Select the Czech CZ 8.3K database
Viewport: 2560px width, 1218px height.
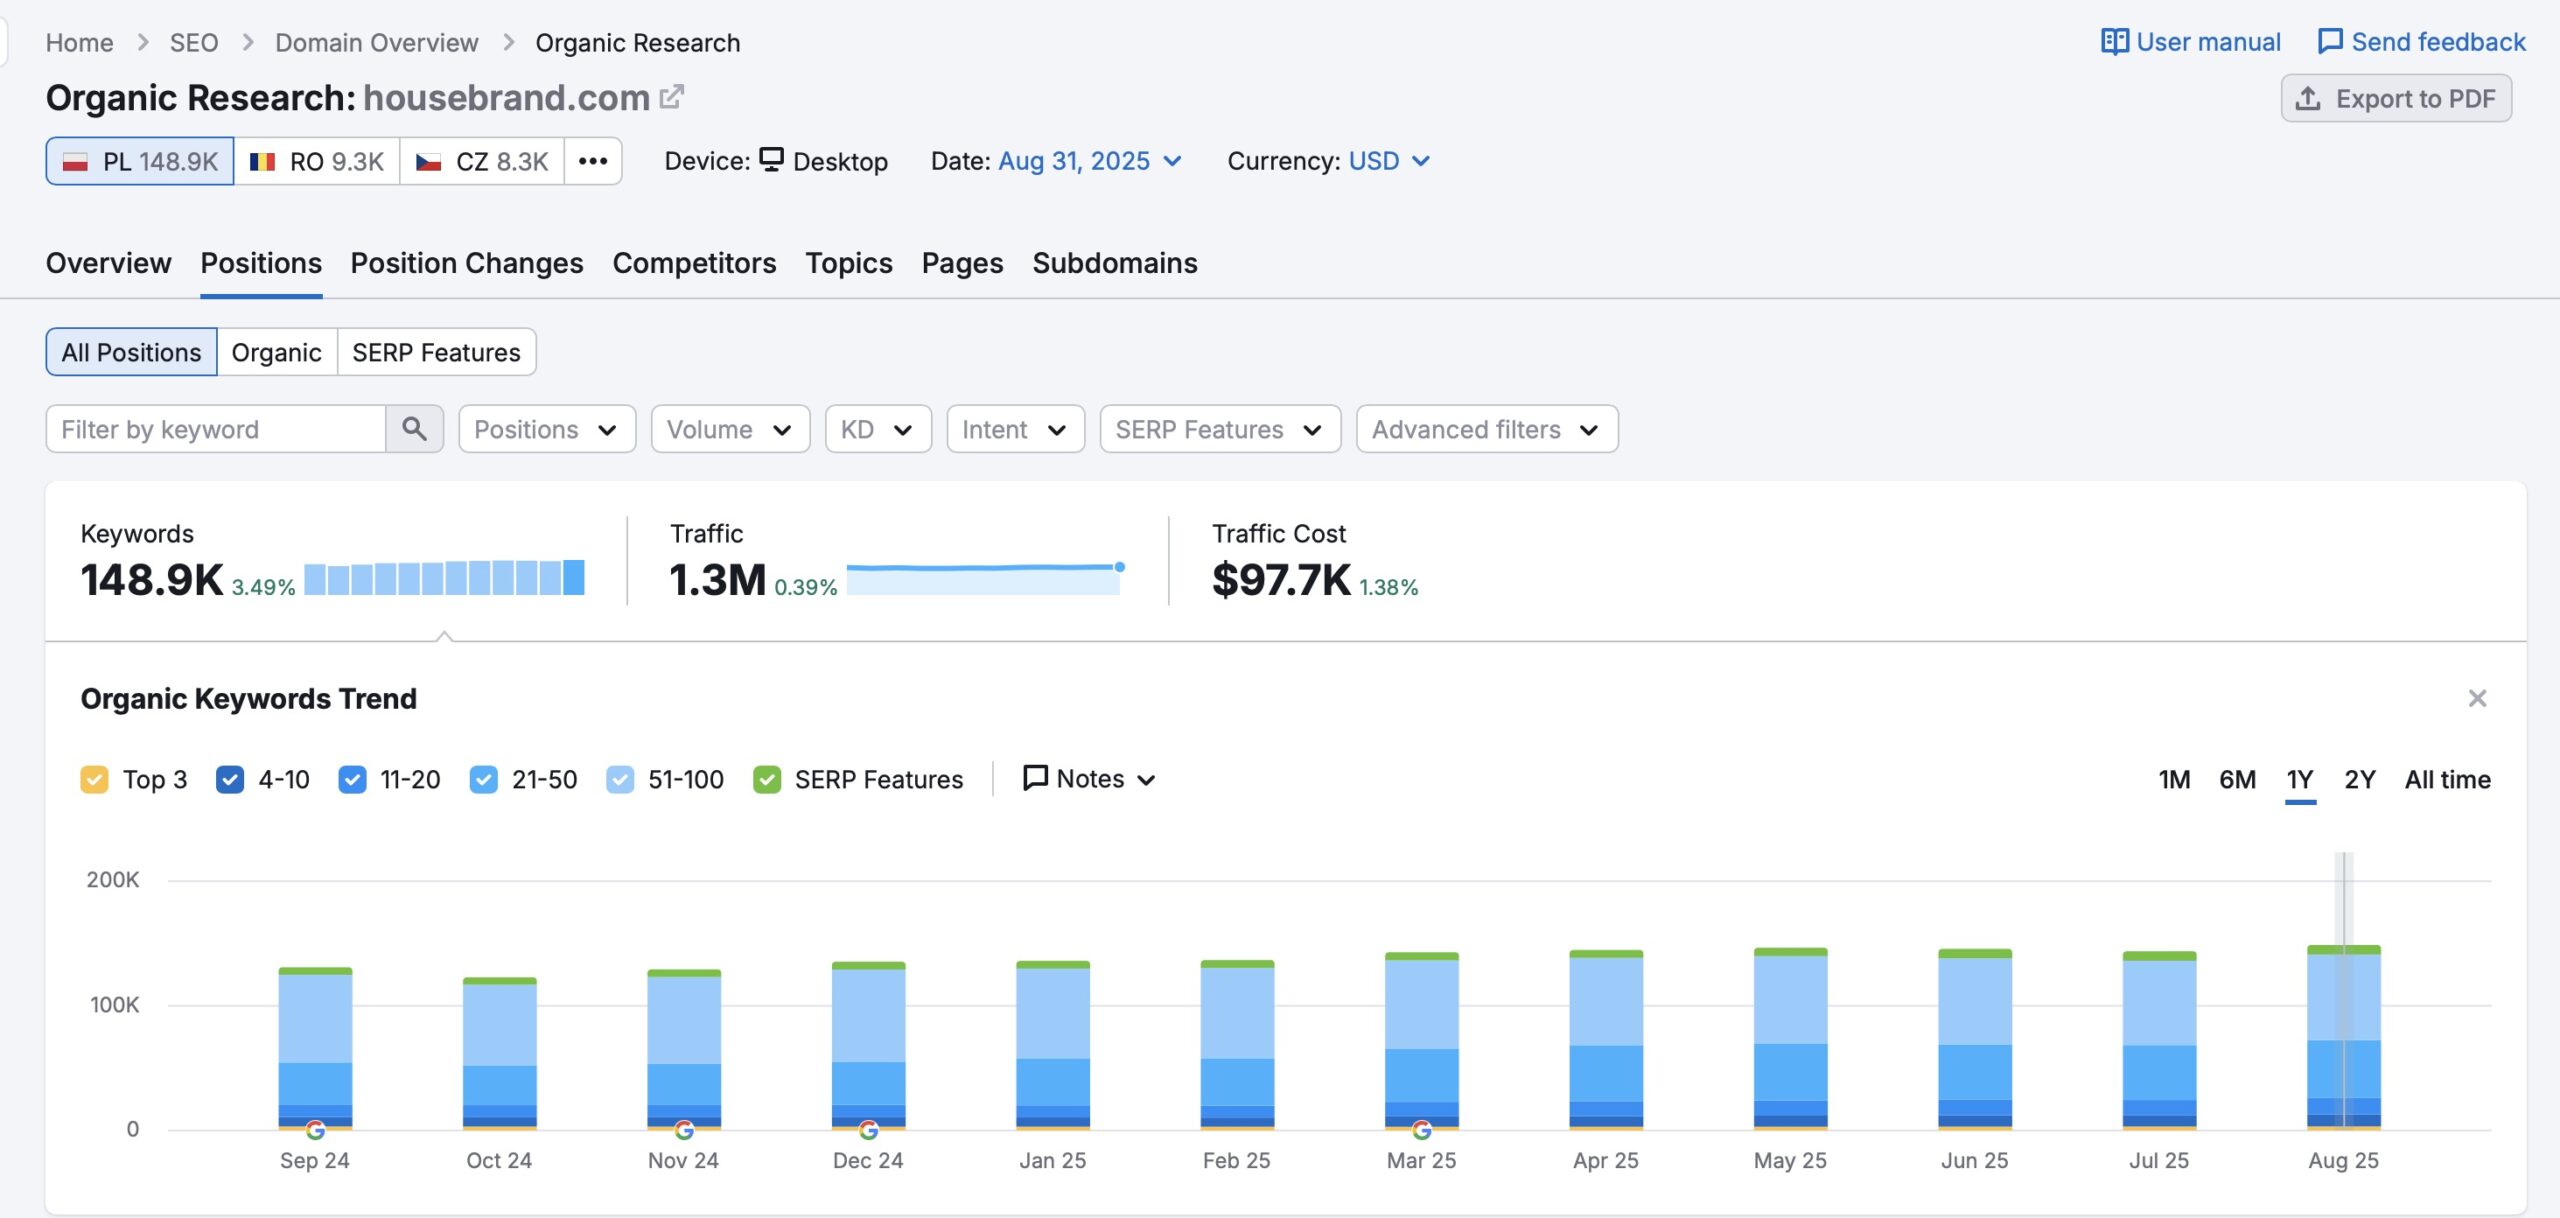pyautogui.click(x=482, y=161)
